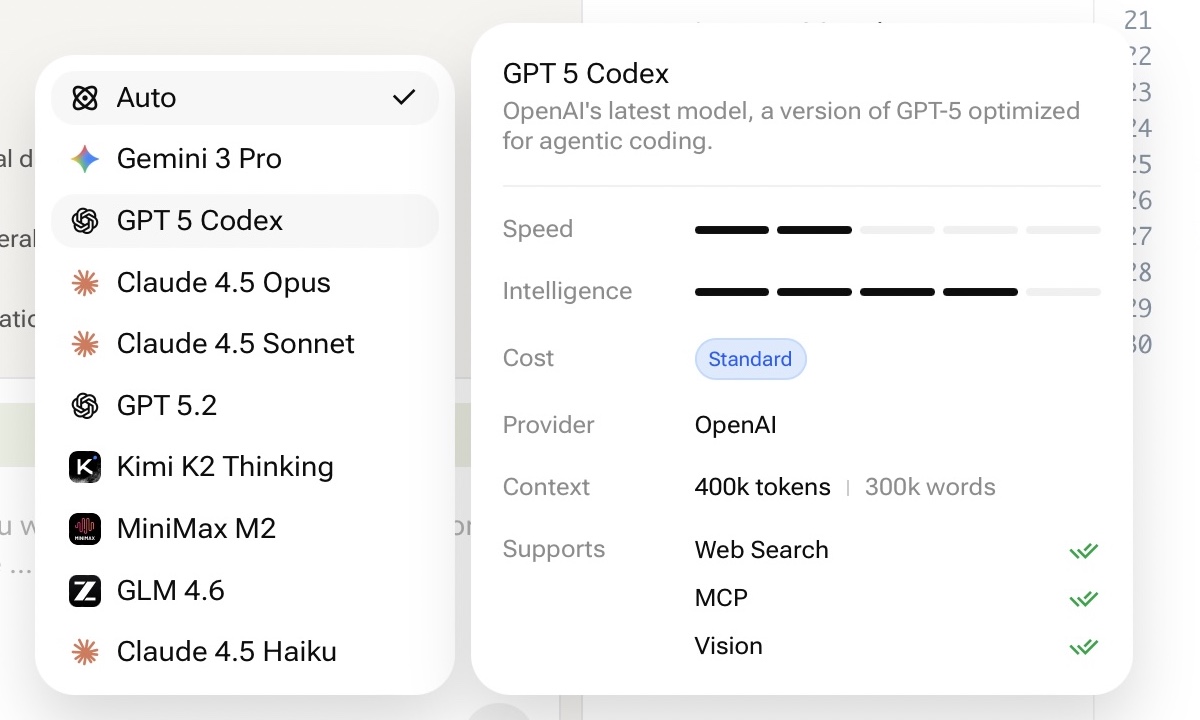The height and width of the screenshot is (720, 1200).
Task: Choose the Kimi K2 Thinking model entry
Action: point(225,467)
